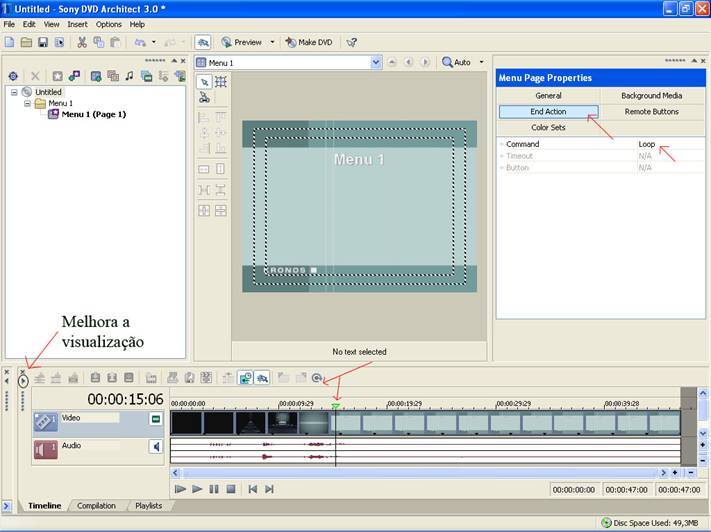Click timeline zoom-out minus button
The image size is (711, 532).
click(691, 473)
